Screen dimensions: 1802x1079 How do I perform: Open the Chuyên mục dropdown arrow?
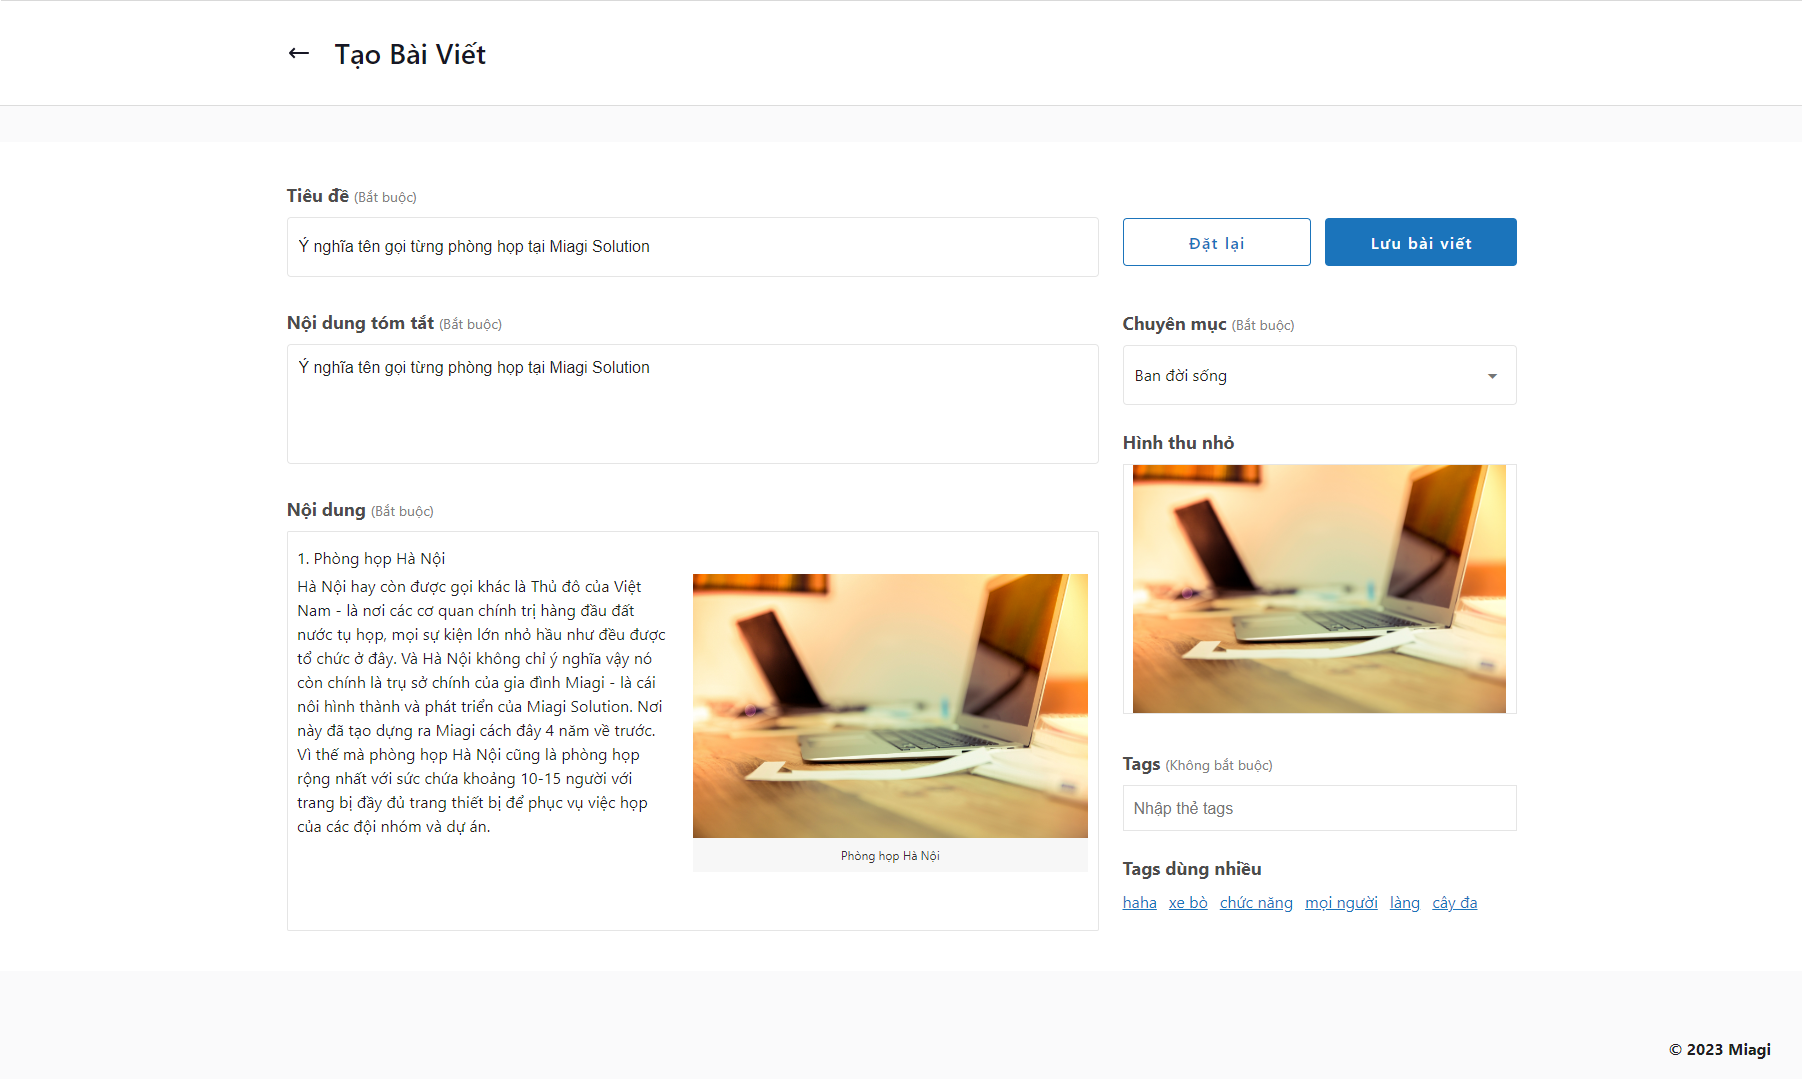pyautogui.click(x=1492, y=376)
